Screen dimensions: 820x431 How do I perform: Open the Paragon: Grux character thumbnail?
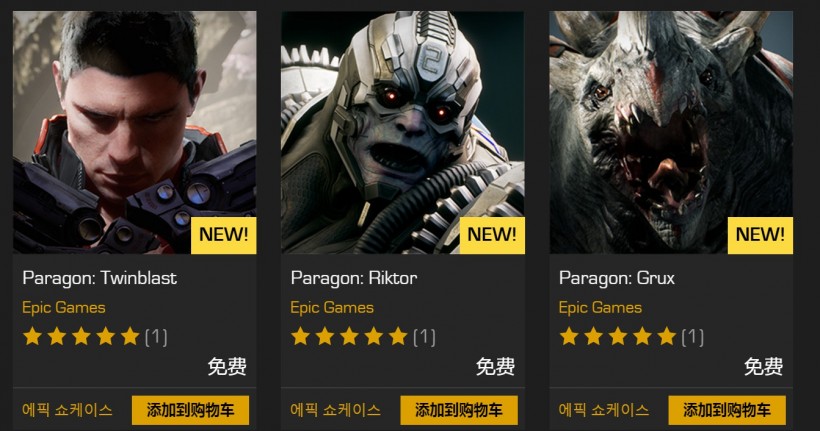click(671, 133)
